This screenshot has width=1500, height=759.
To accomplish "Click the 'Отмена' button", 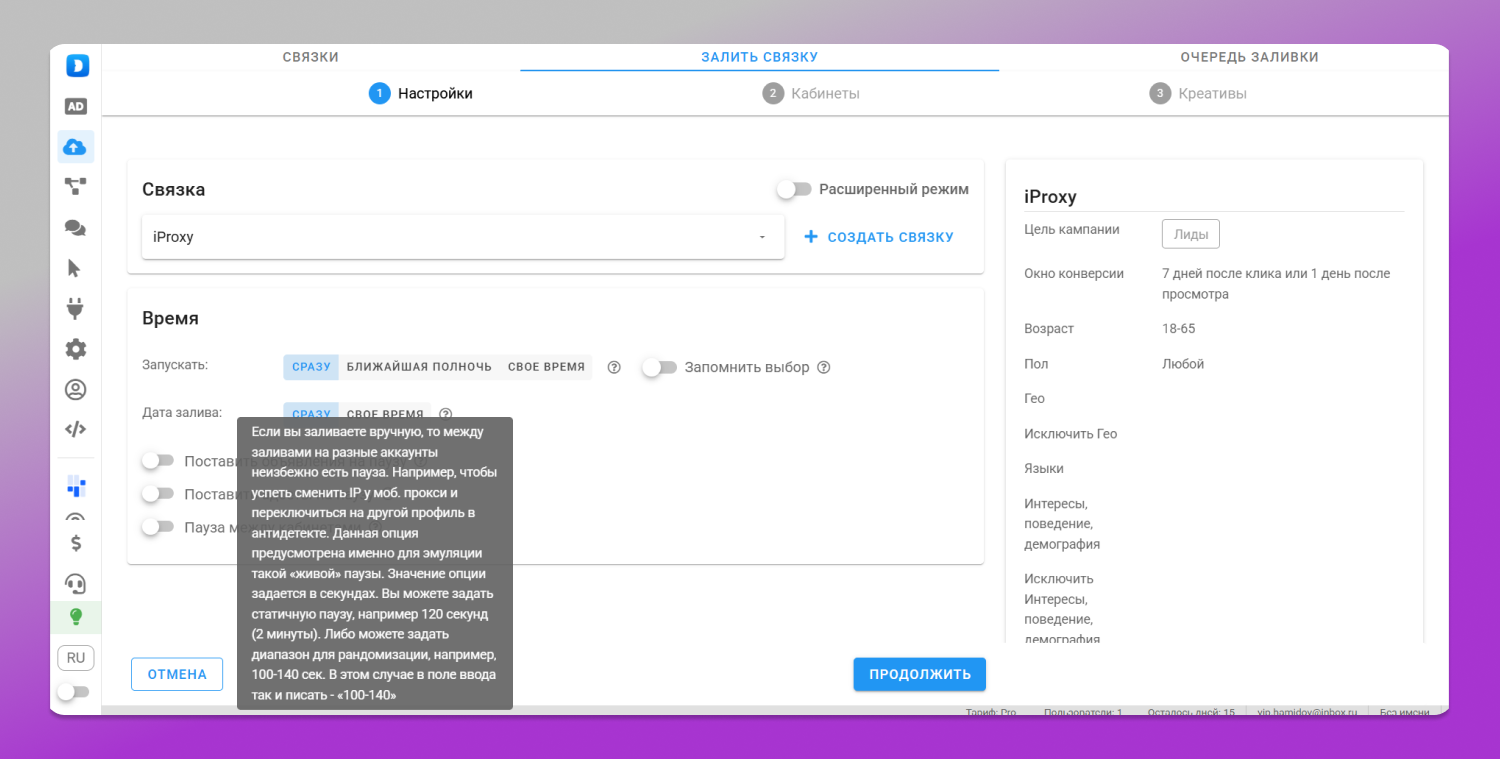I will point(177,674).
